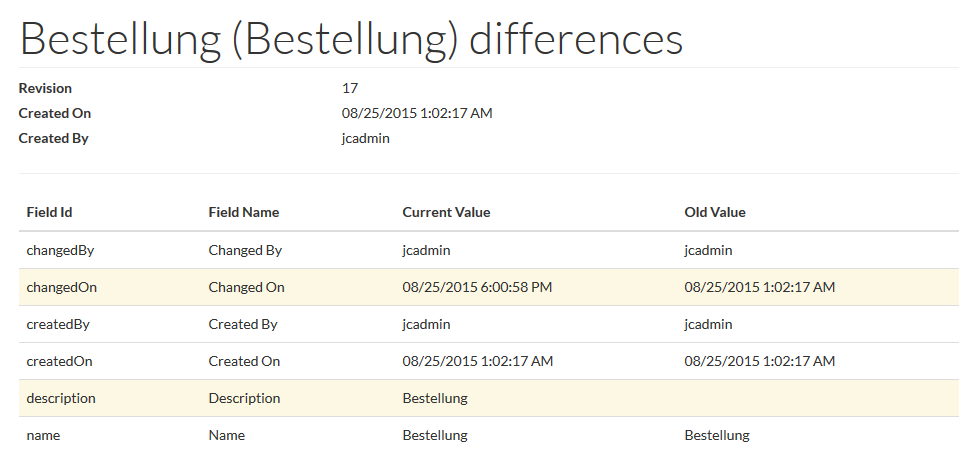Click the createdOn field id cell
The width and height of the screenshot is (968, 467).
(59, 361)
